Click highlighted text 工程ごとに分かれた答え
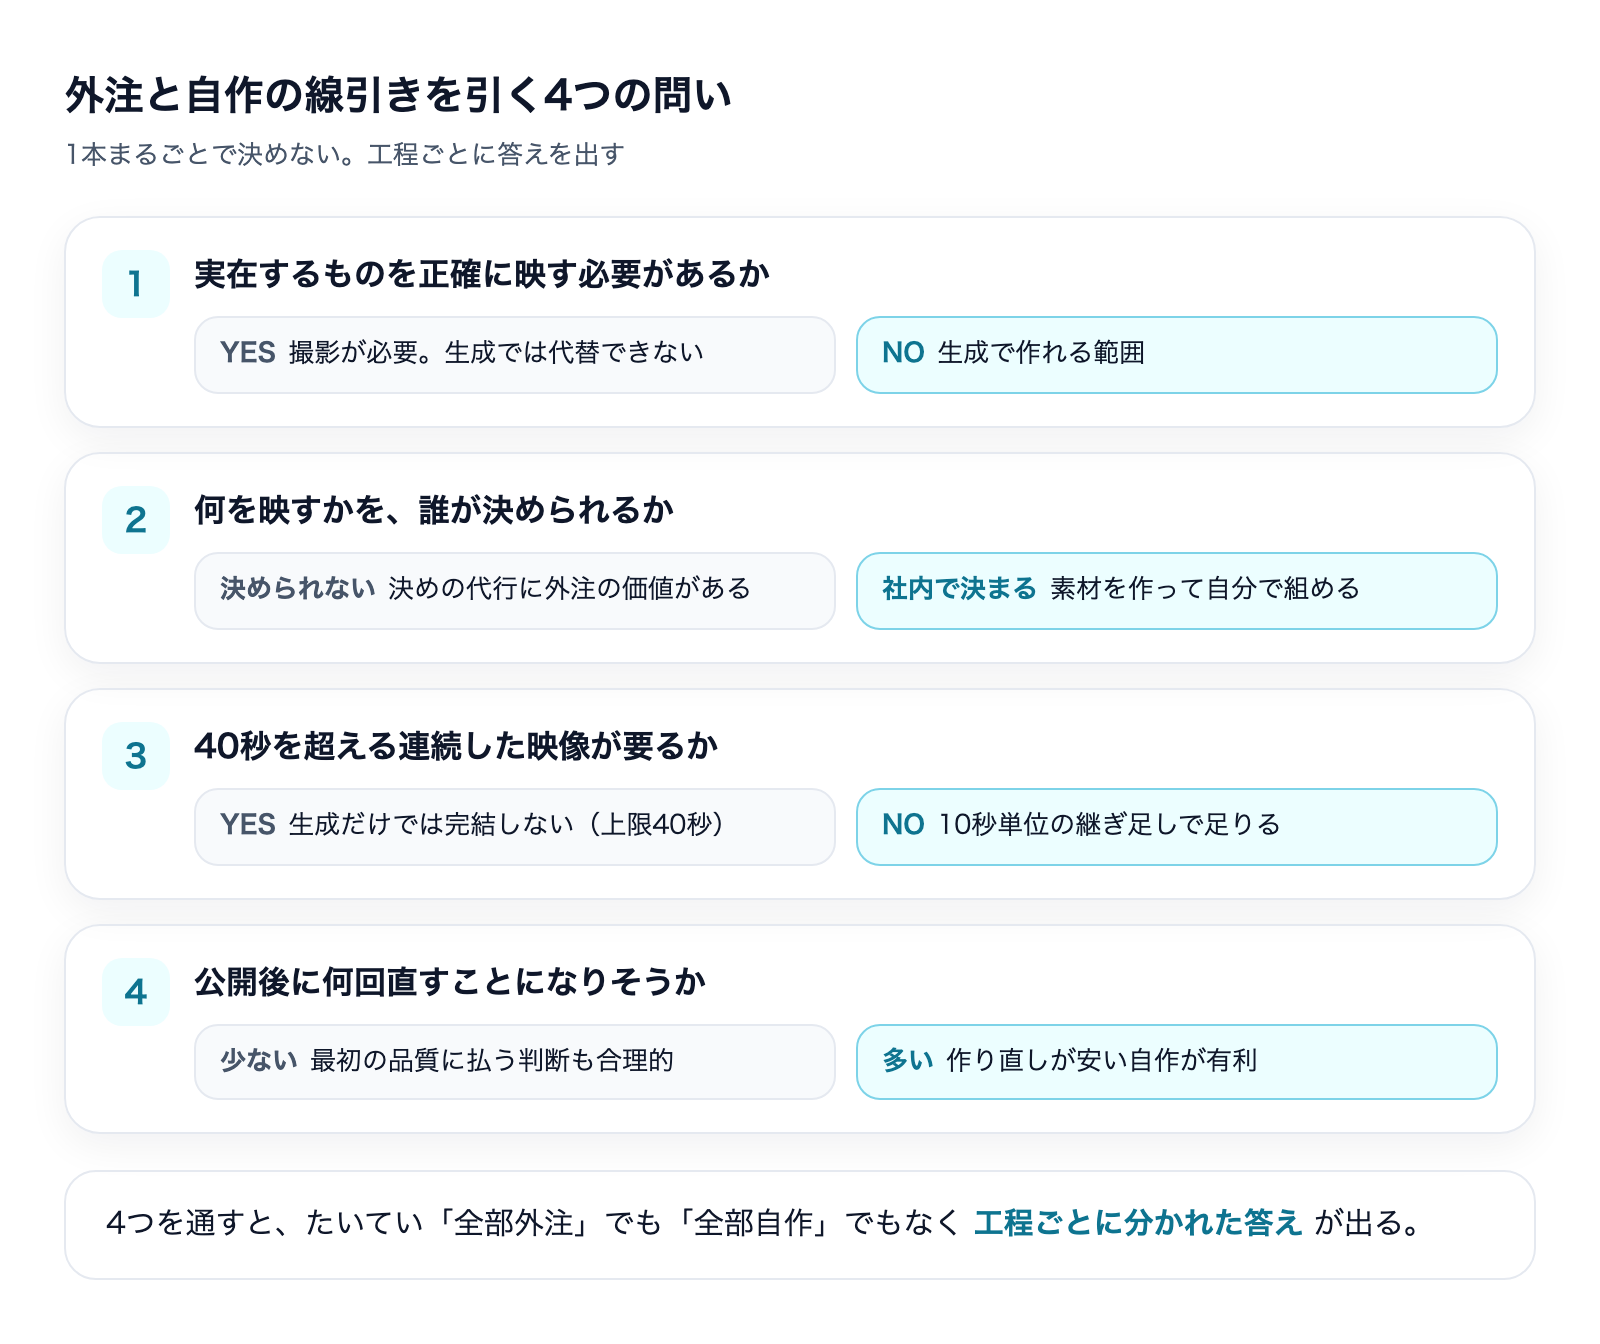Screen dimensions: 1600x1344 (1138, 1223)
